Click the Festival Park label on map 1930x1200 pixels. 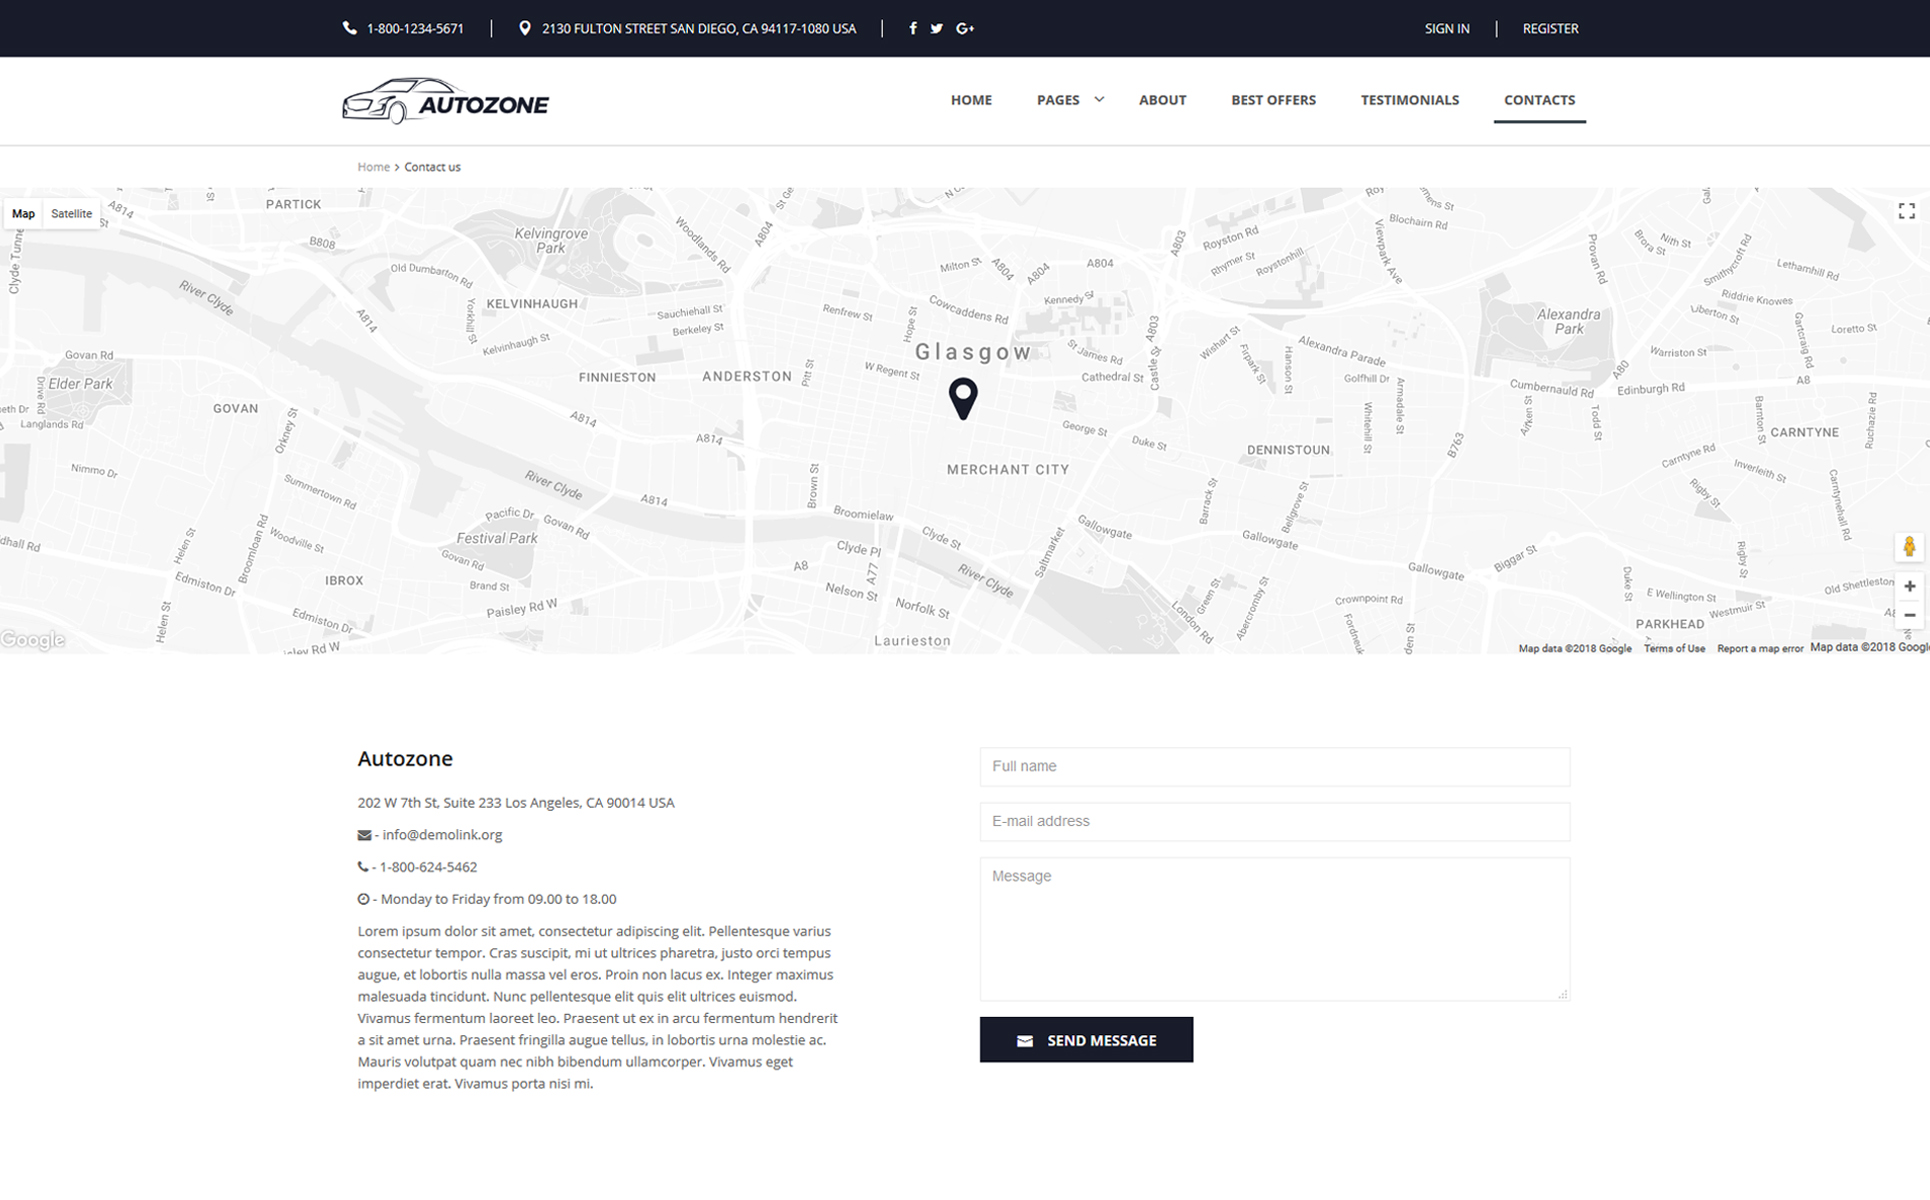(x=497, y=538)
